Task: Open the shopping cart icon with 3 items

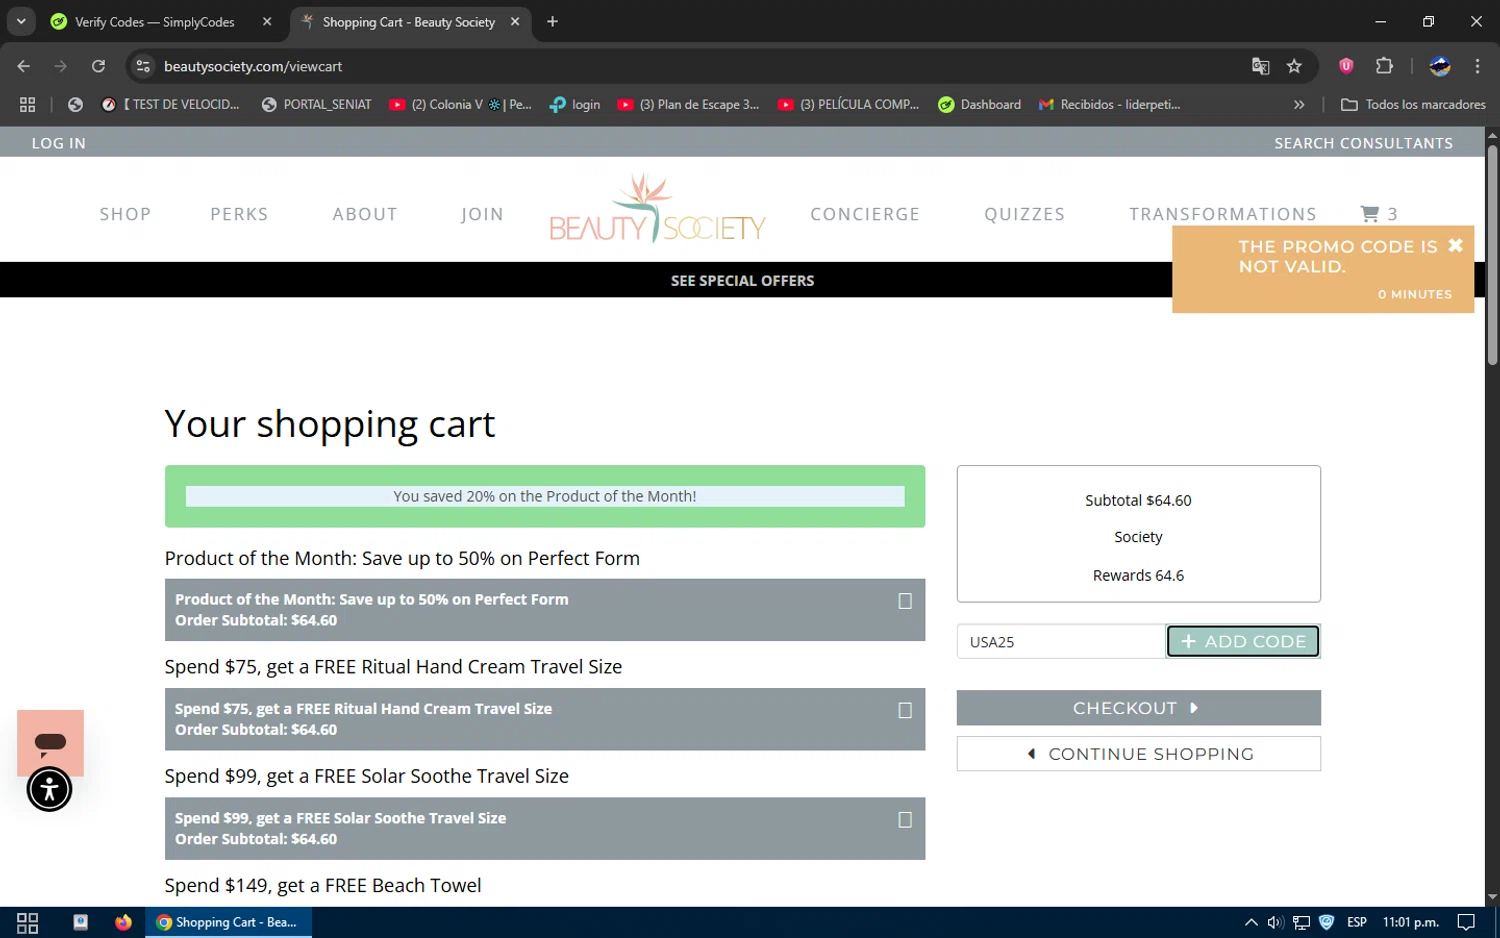Action: point(1378,214)
